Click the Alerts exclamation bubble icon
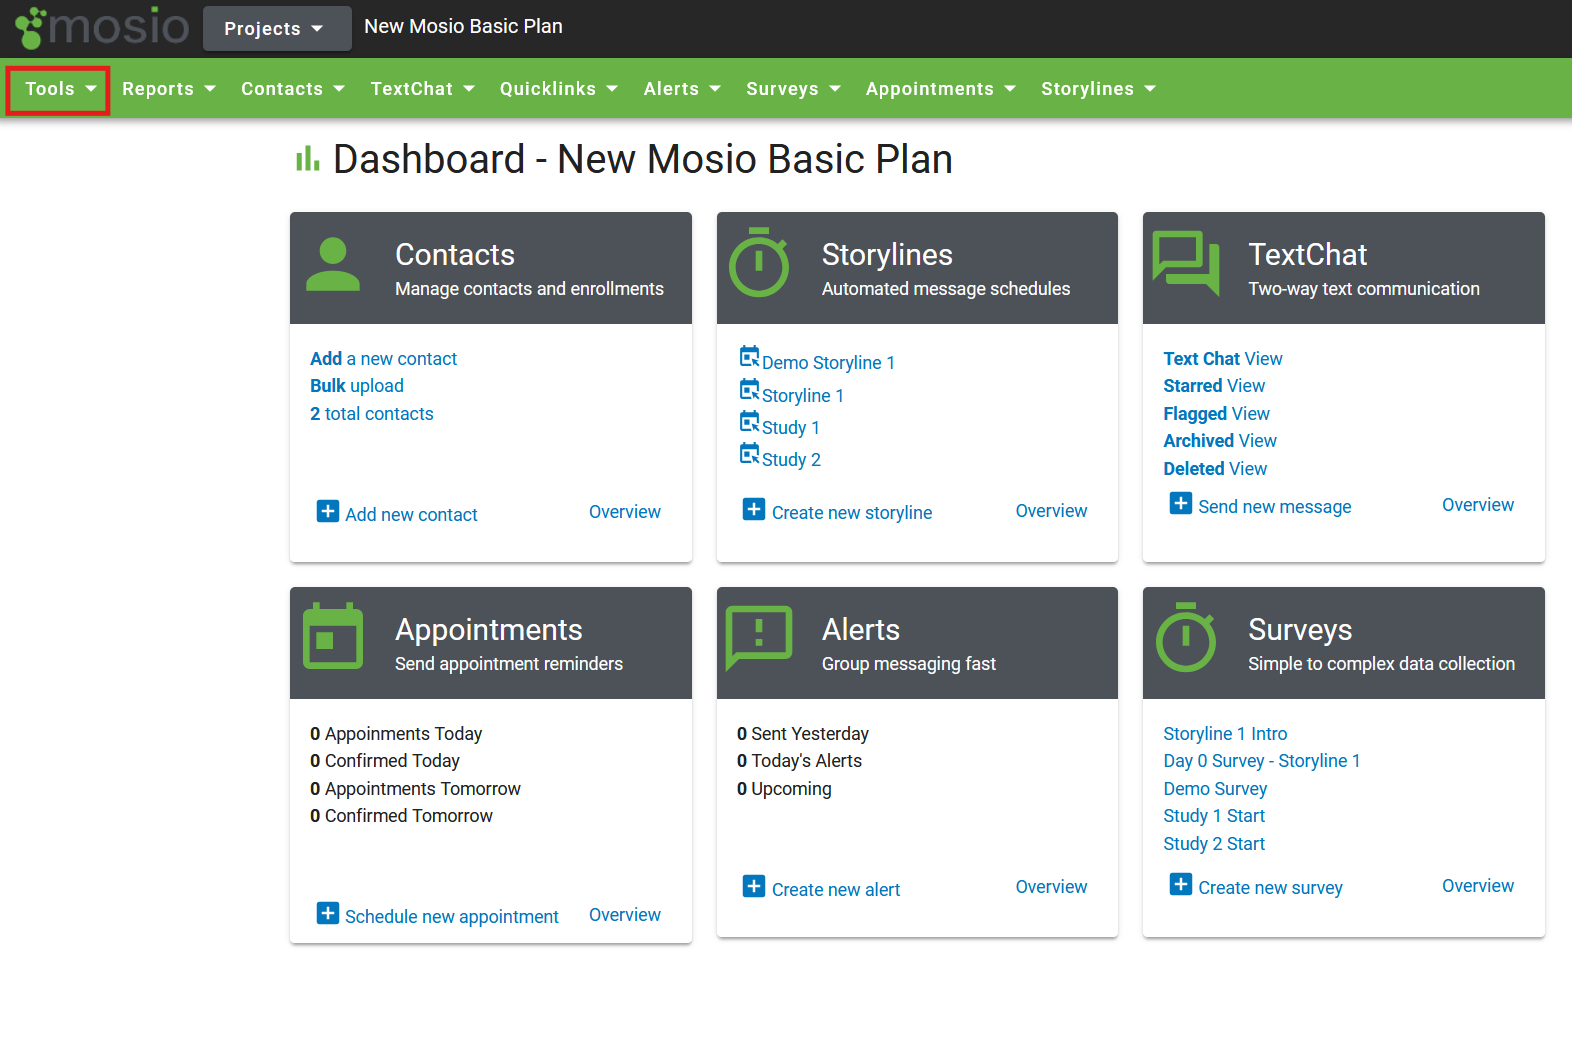This screenshot has height=1052, width=1572. [759, 637]
